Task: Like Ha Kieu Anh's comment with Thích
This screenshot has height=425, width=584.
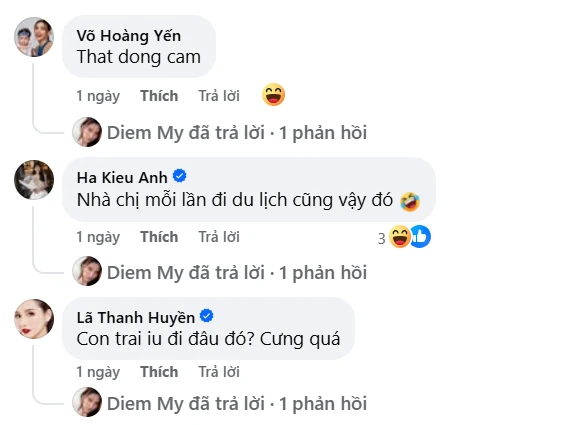Action: [159, 237]
